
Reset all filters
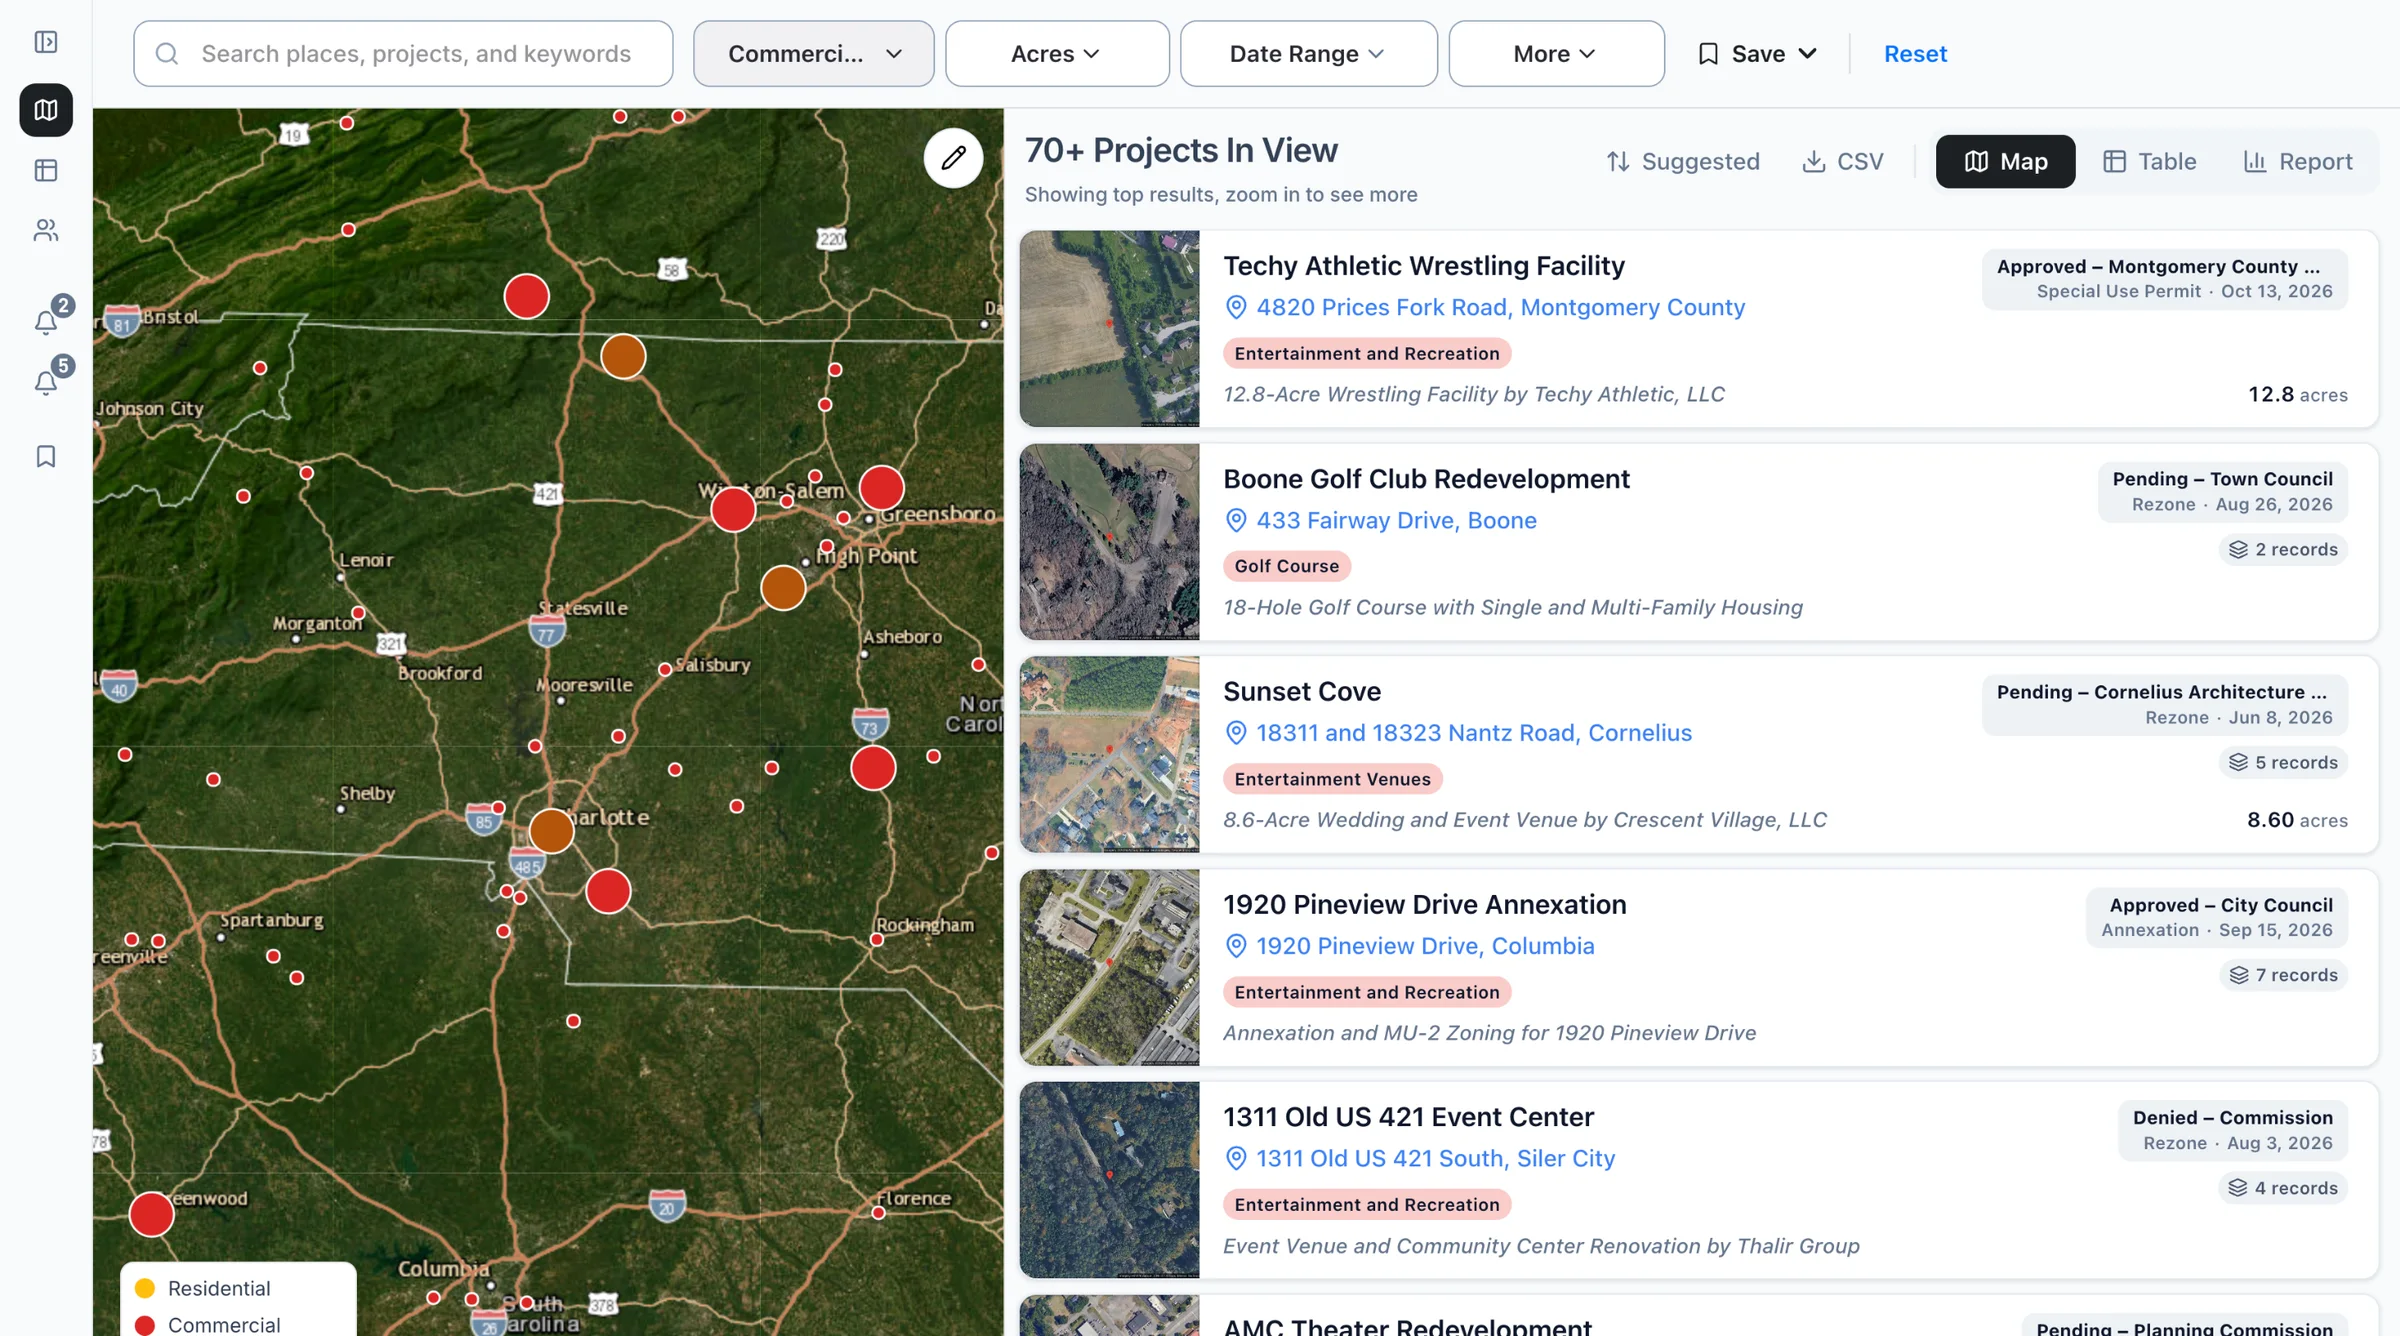click(x=1915, y=54)
